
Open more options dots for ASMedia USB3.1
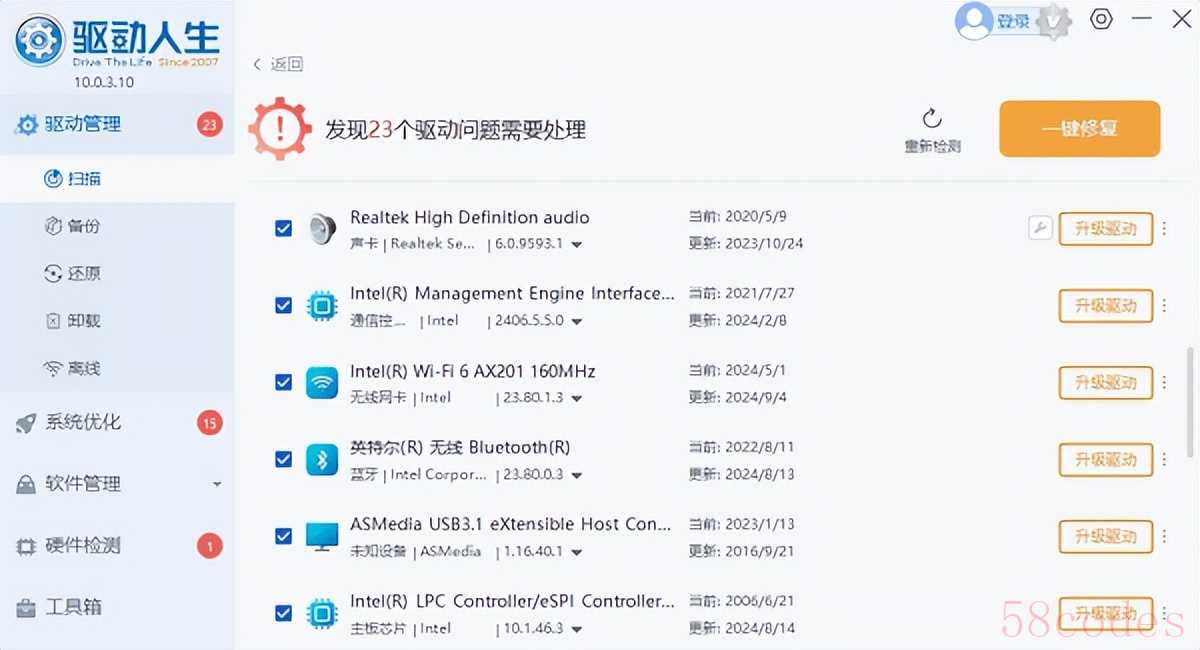click(1164, 537)
